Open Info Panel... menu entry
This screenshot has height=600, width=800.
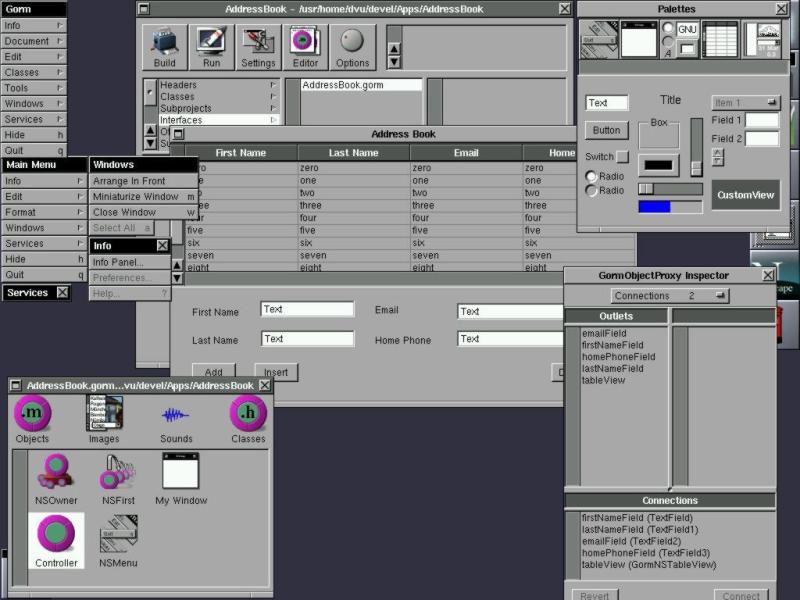pyautogui.click(x=118, y=262)
